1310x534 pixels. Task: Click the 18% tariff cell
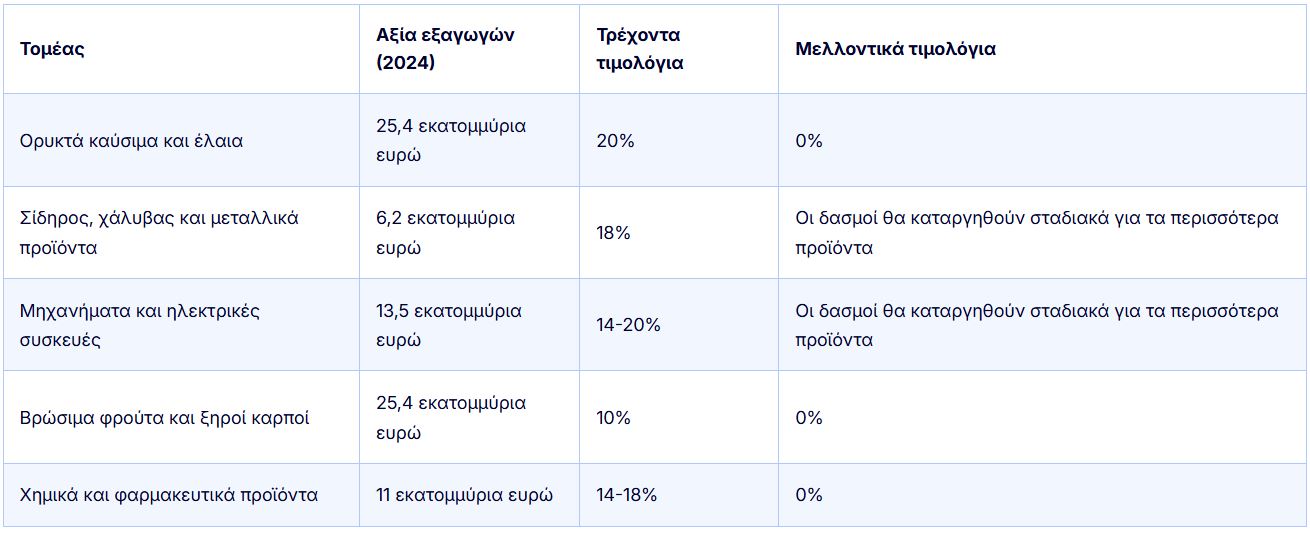pyautogui.click(x=613, y=233)
